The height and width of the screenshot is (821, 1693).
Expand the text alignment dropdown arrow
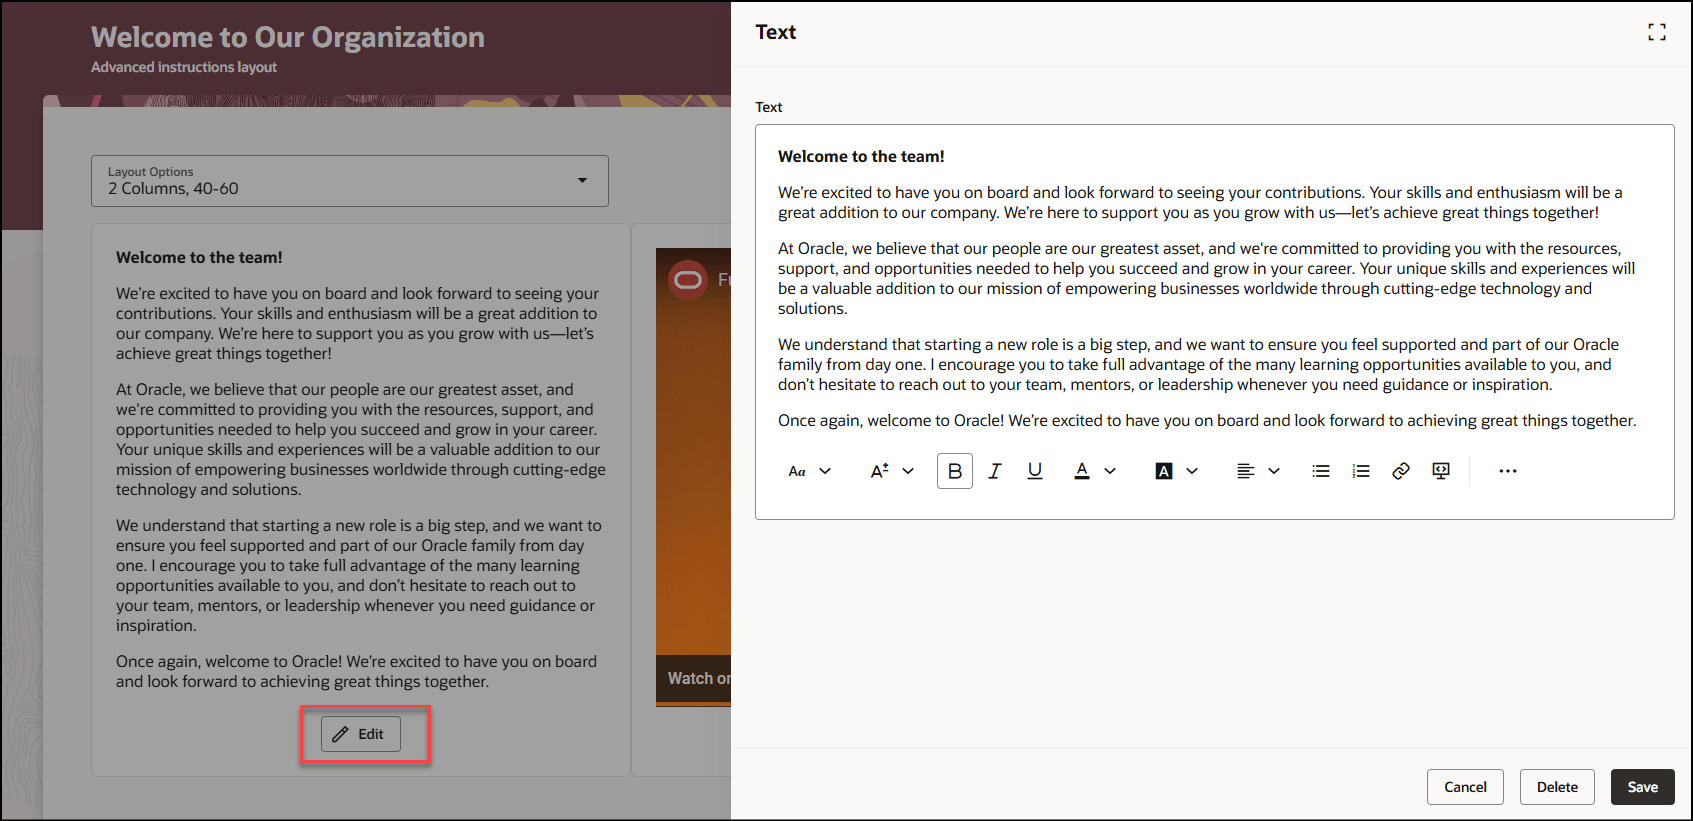[1274, 471]
